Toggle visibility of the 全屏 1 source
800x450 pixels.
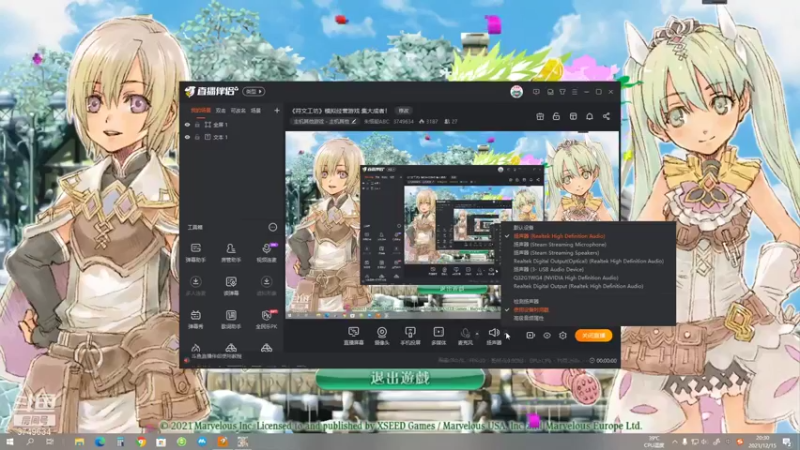(187, 124)
